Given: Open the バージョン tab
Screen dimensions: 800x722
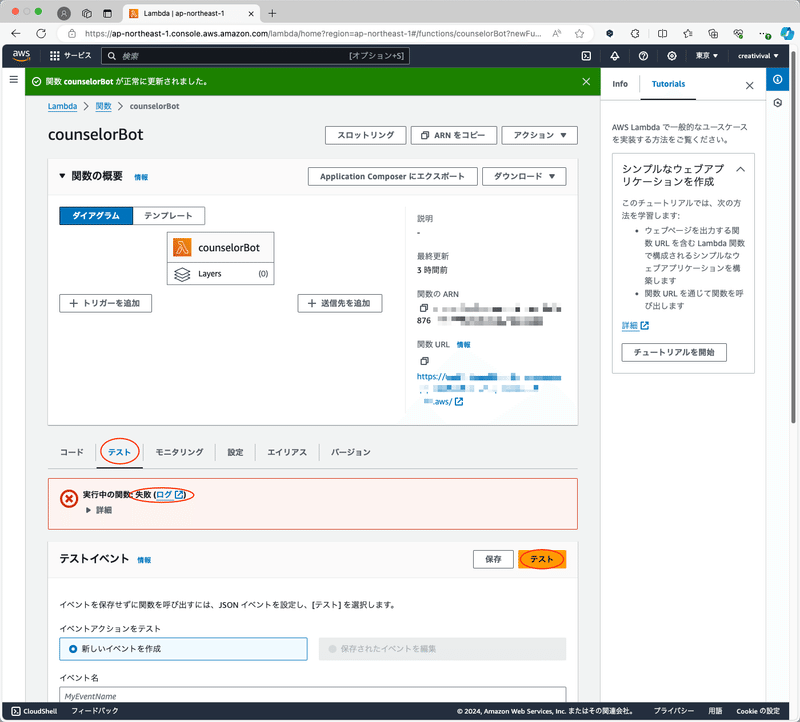Looking at the screenshot, I should click(x=351, y=452).
